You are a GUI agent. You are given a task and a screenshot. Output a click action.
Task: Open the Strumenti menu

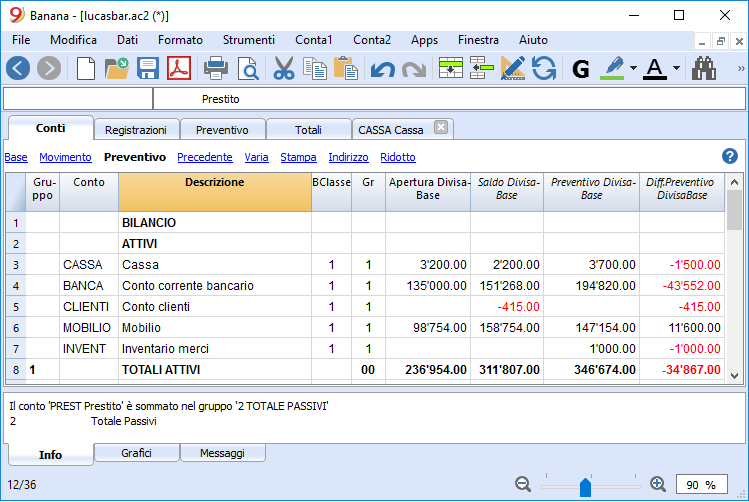pyautogui.click(x=249, y=40)
